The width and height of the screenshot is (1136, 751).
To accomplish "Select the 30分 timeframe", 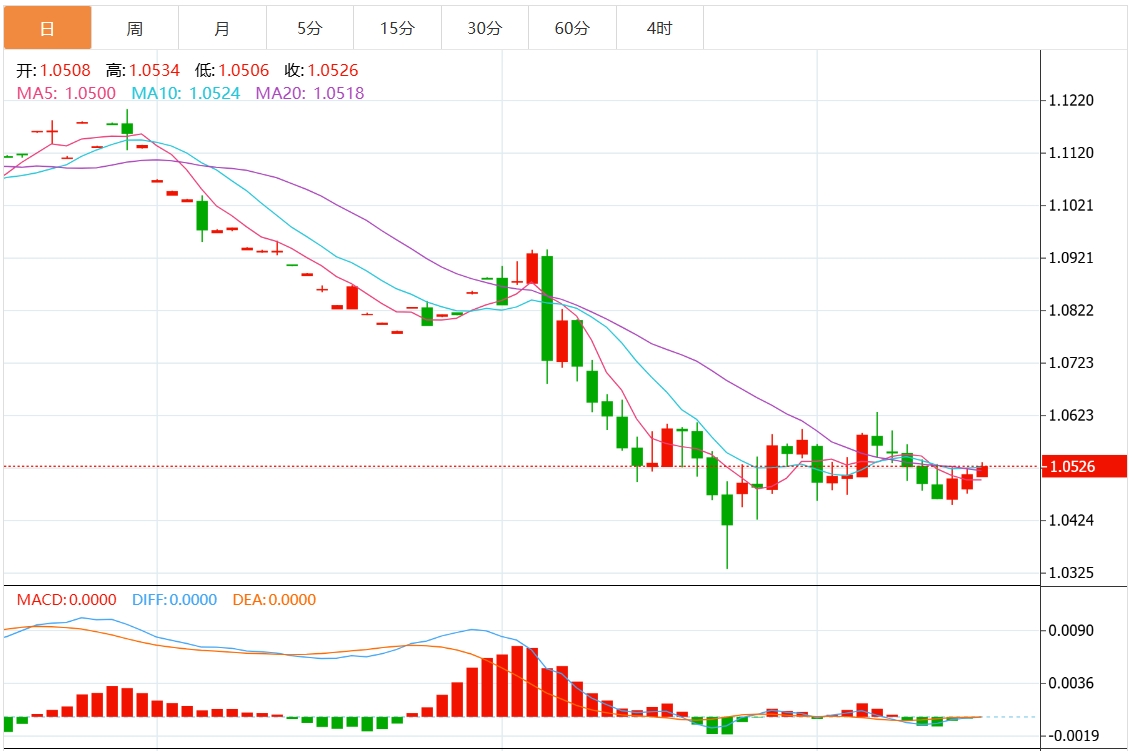I will click(484, 28).
